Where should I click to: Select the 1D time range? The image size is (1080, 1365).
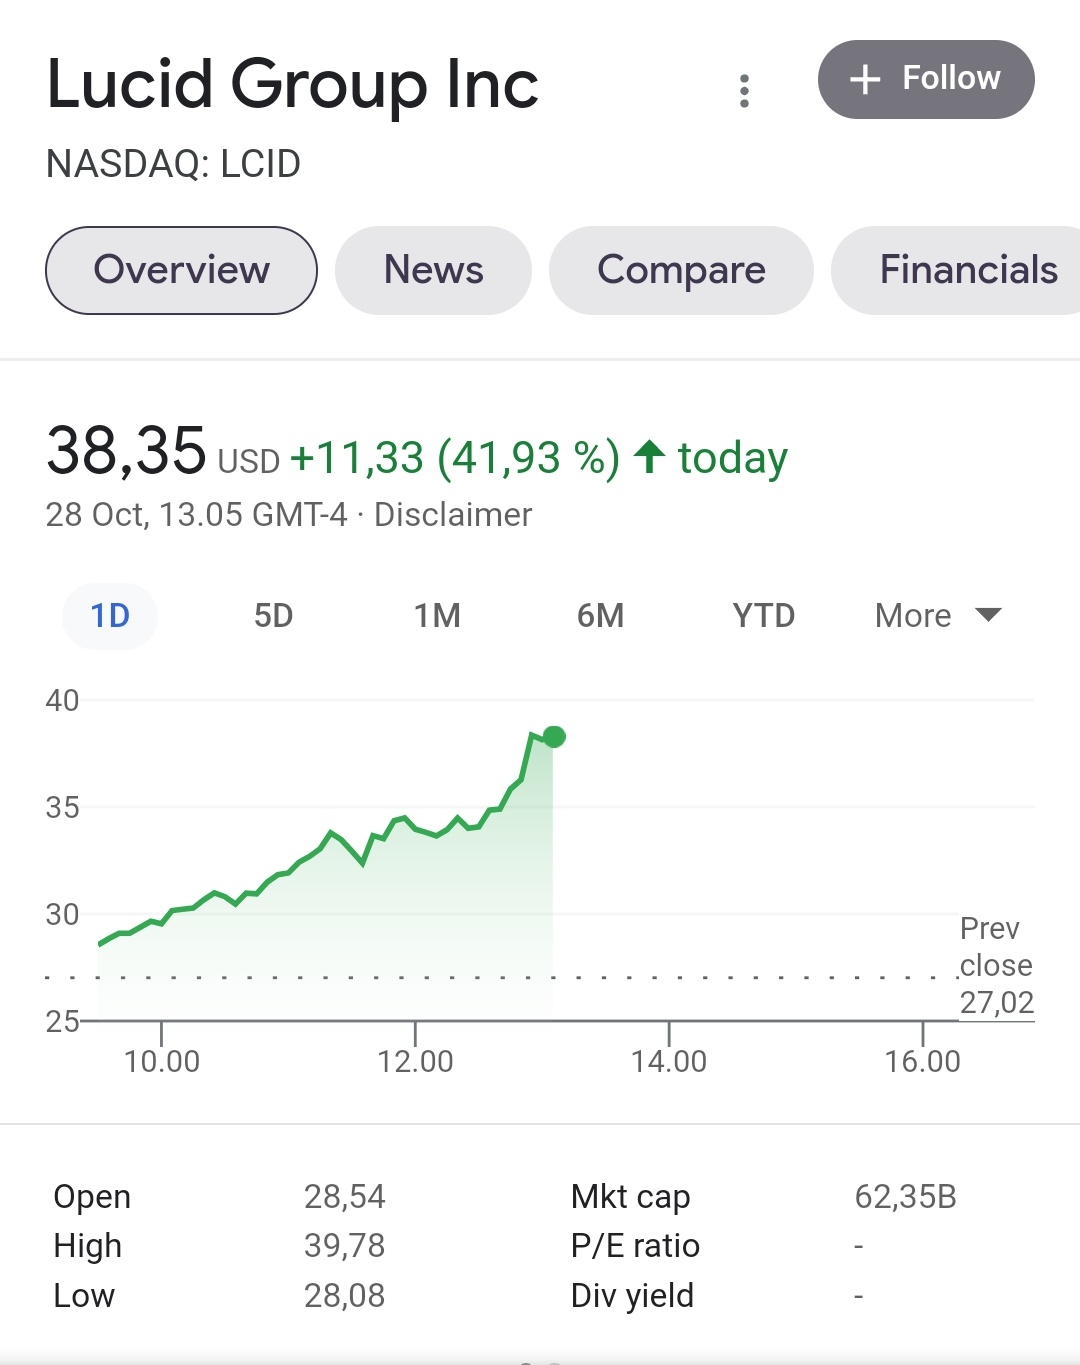[110, 616]
